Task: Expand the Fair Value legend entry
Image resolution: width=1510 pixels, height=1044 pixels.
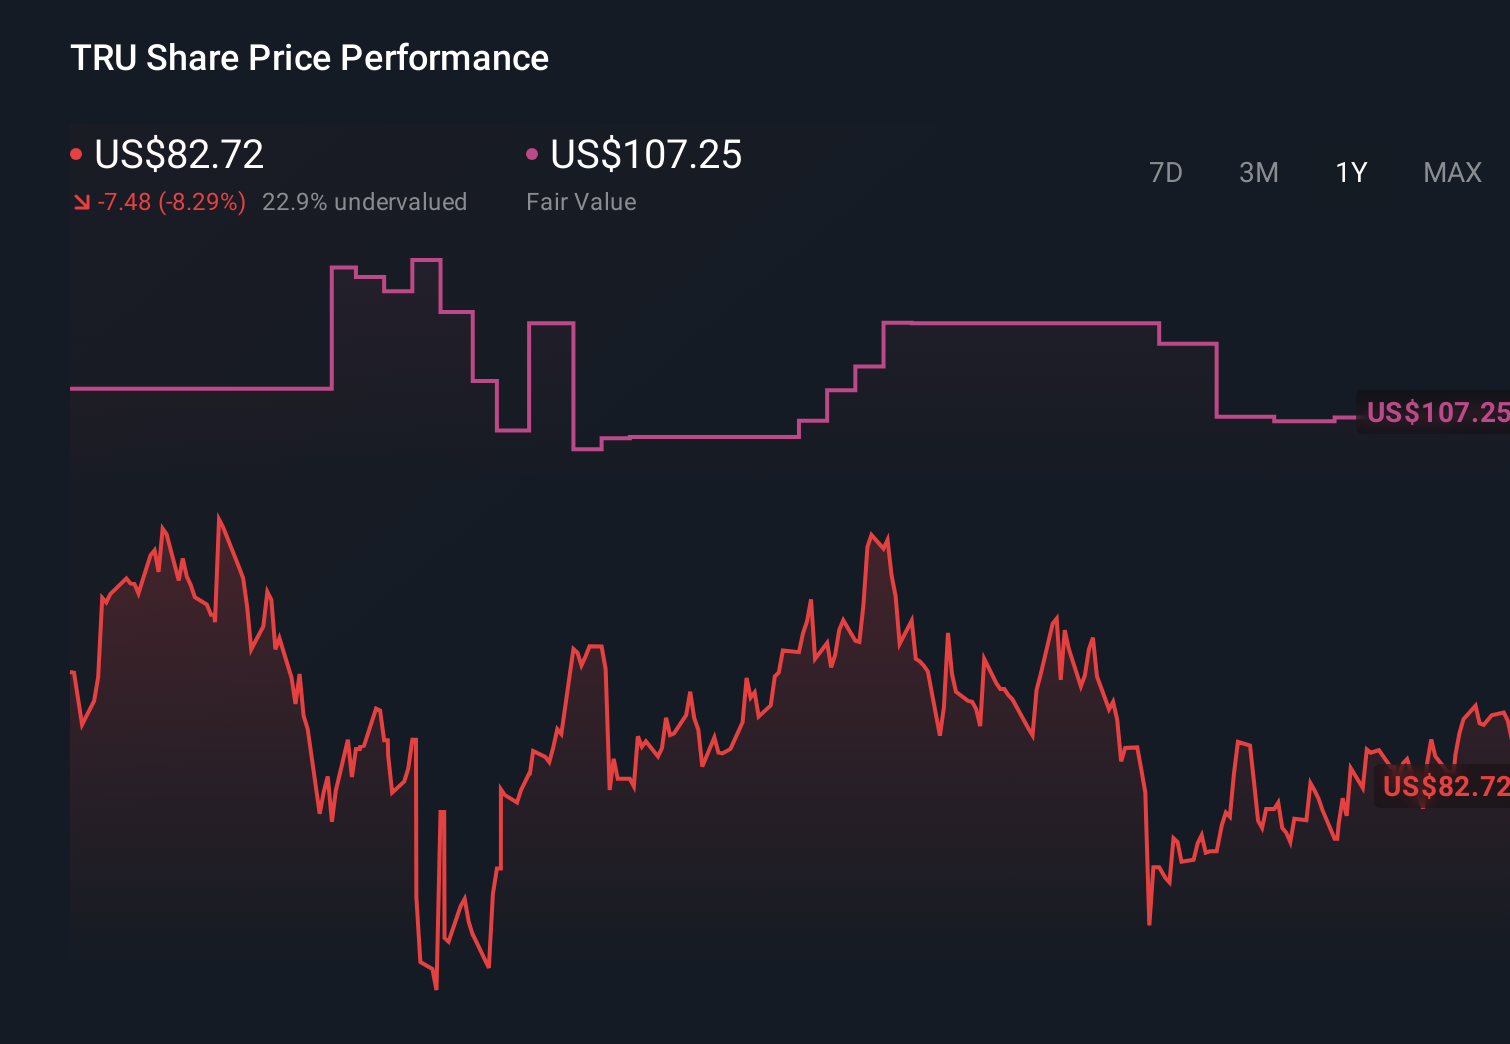Action: [581, 201]
